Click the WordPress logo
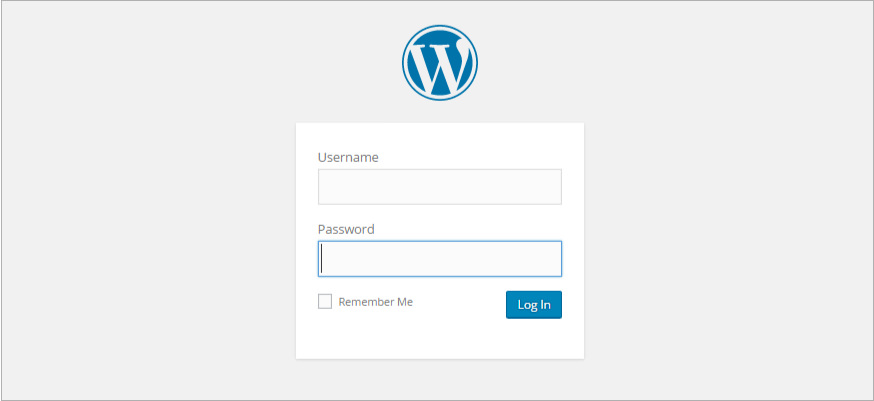Viewport: 874px width, 401px height. point(440,63)
